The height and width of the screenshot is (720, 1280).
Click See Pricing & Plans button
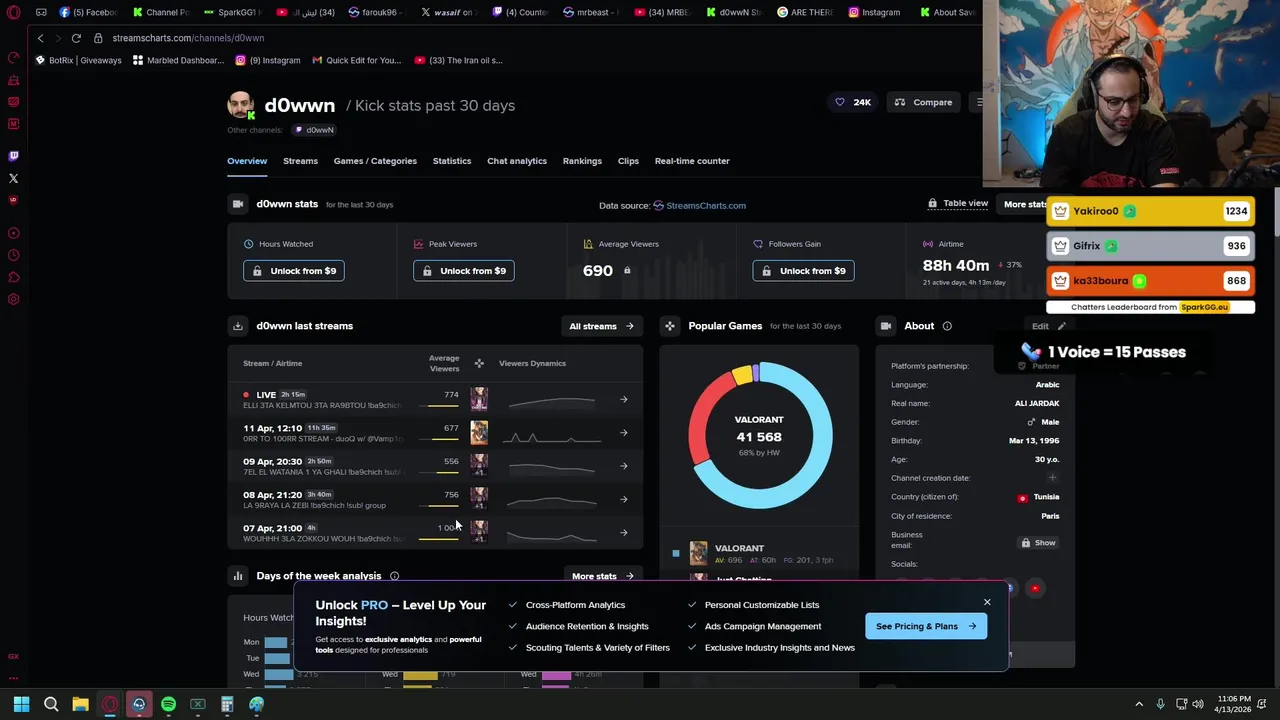click(x=926, y=626)
